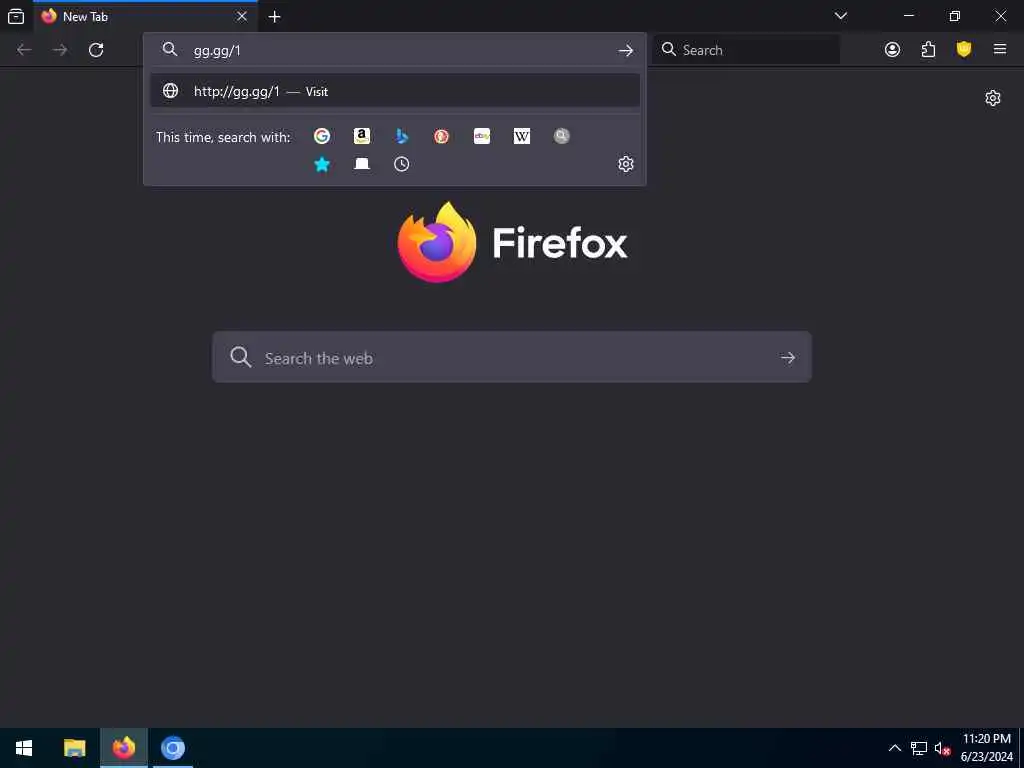The image size is (1024, 768).
Task: Open File Explorer from taskbar
Action: pyautogui.click(x=74, y=748)
